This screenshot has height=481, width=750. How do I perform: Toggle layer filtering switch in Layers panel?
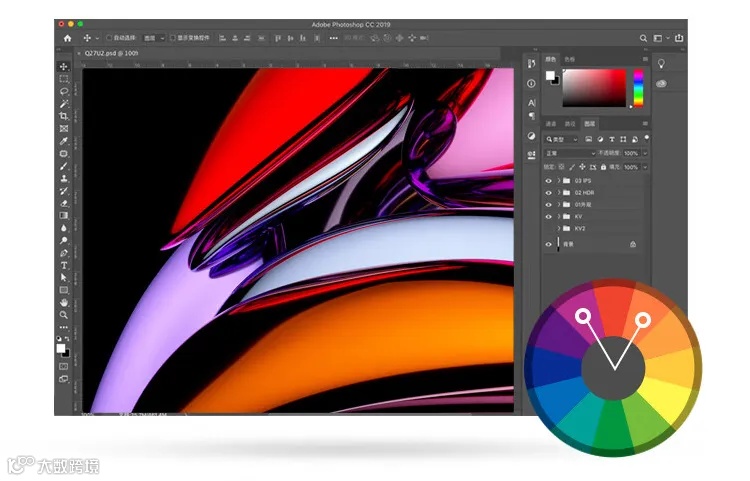[647, 138]
